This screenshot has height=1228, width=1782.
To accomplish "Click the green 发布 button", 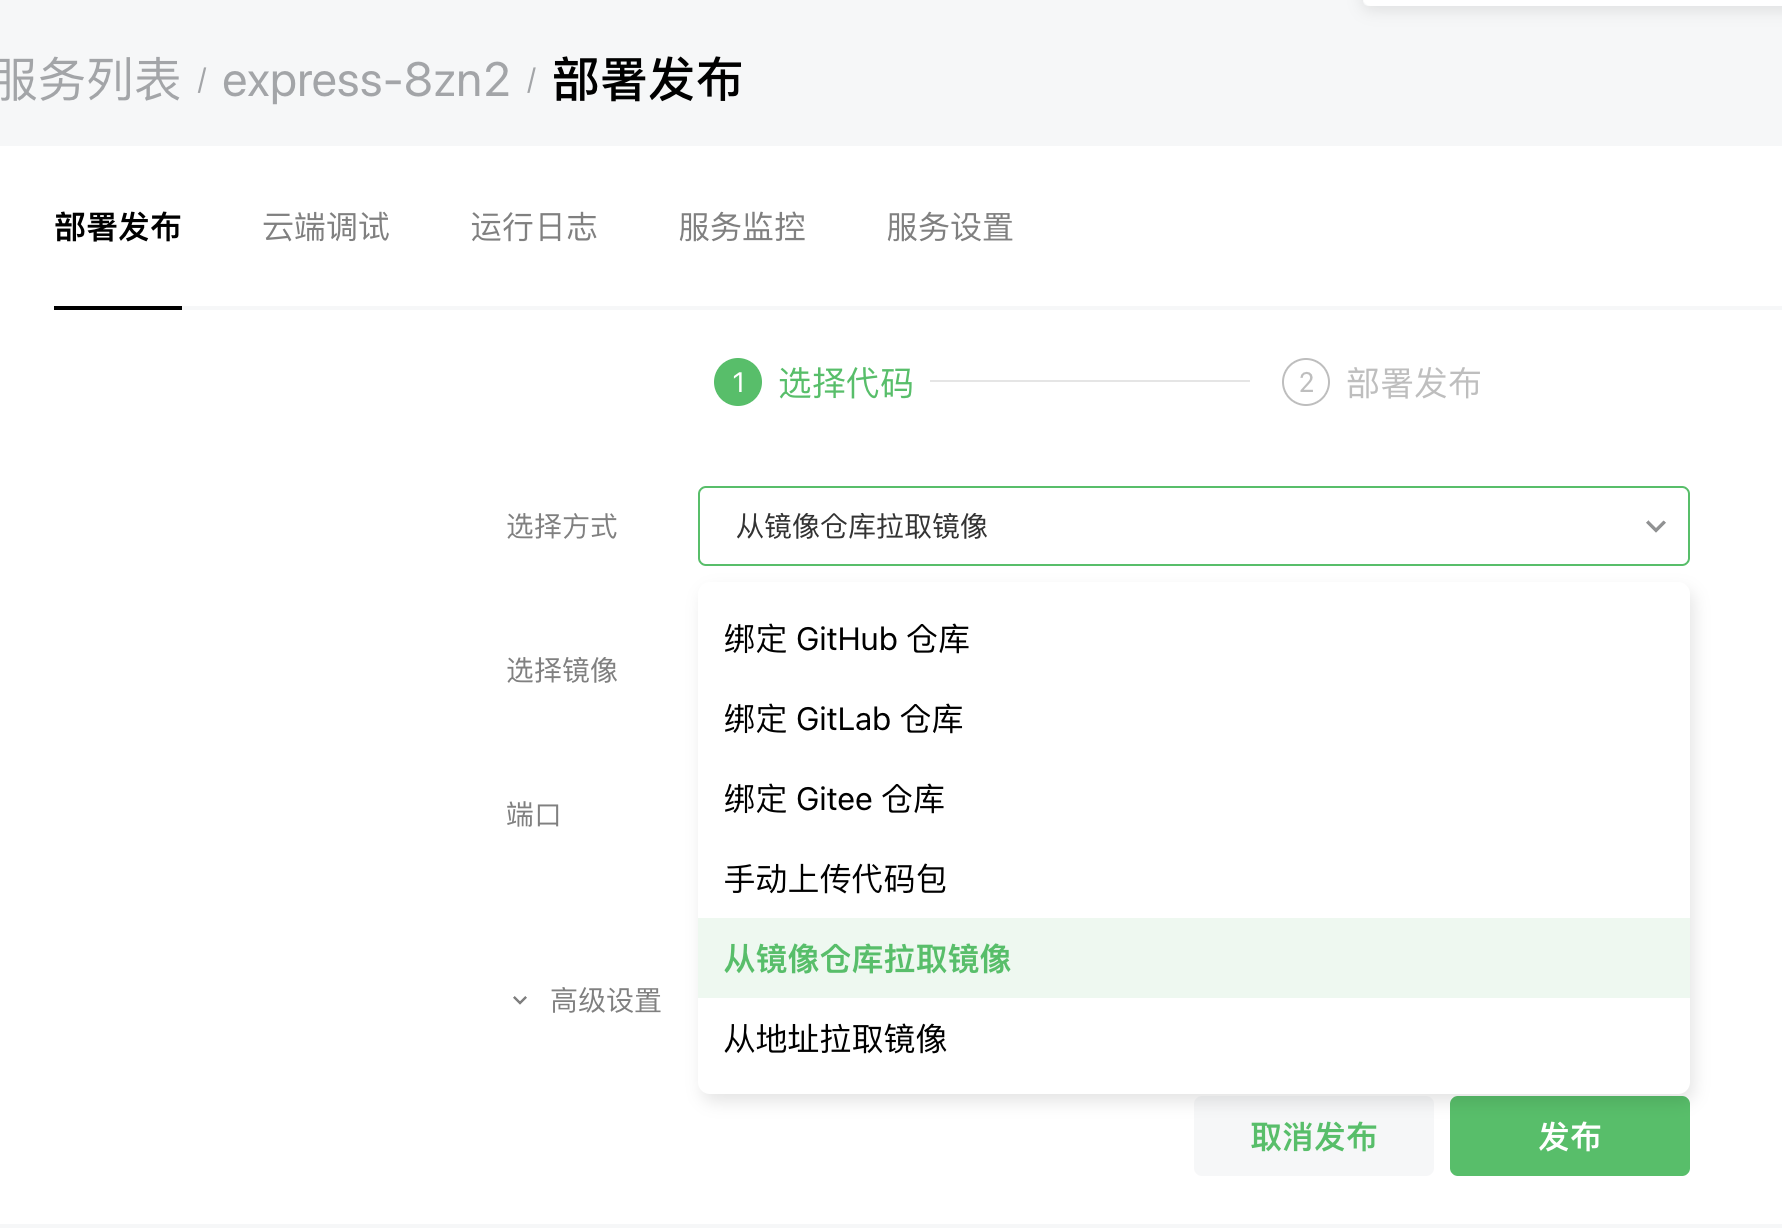I will pyautogui.click(x=1569, y=1136).
